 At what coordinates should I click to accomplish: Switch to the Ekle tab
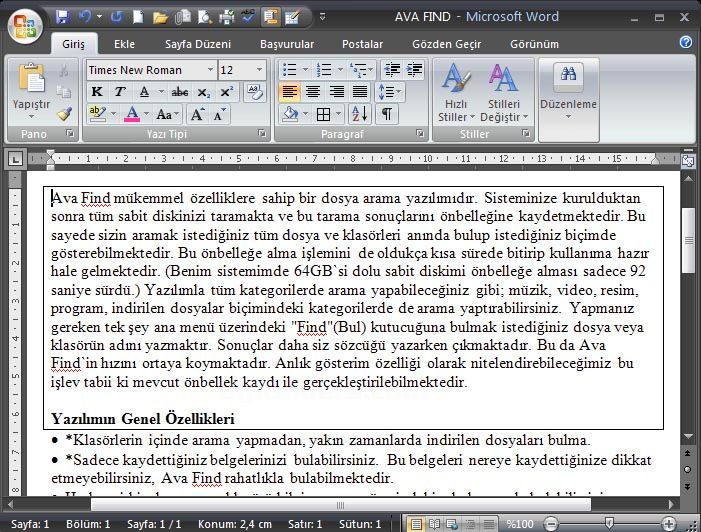[124, 44]
